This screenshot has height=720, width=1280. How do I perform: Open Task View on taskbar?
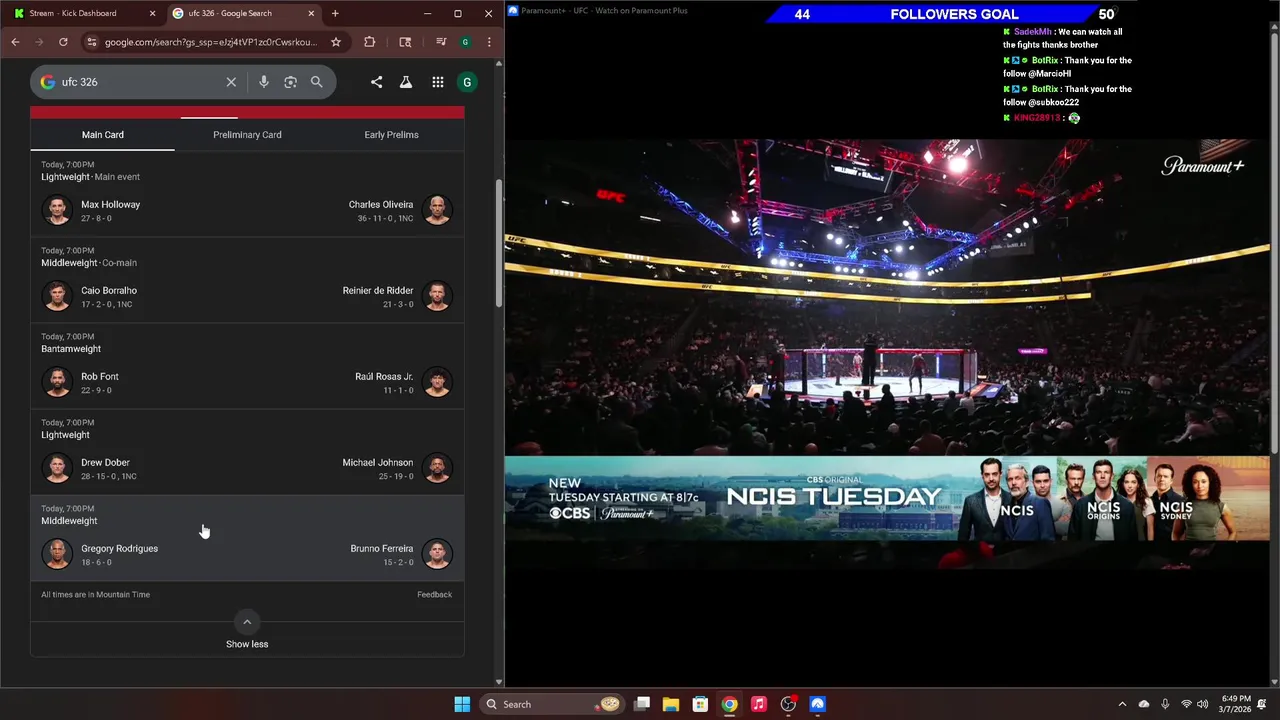click(642, 704)
